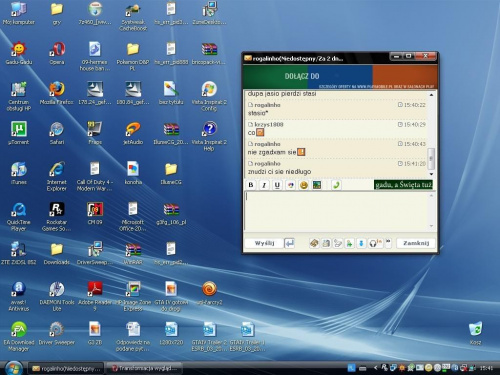Open Mozilla Firefox desktop shortcut
Screen dimensions: 500x375
[57, 93]
